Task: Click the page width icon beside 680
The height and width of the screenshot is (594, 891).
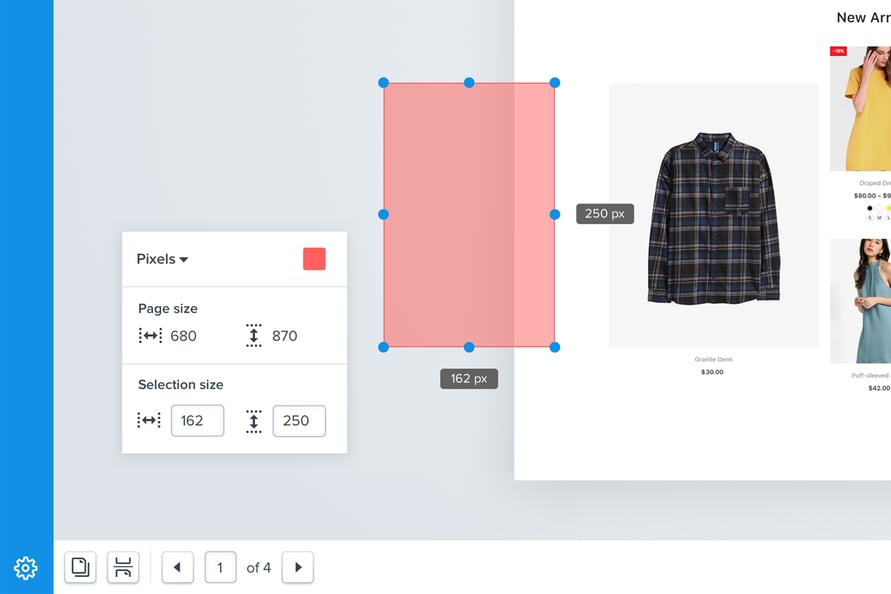Action: pos(150,336)
